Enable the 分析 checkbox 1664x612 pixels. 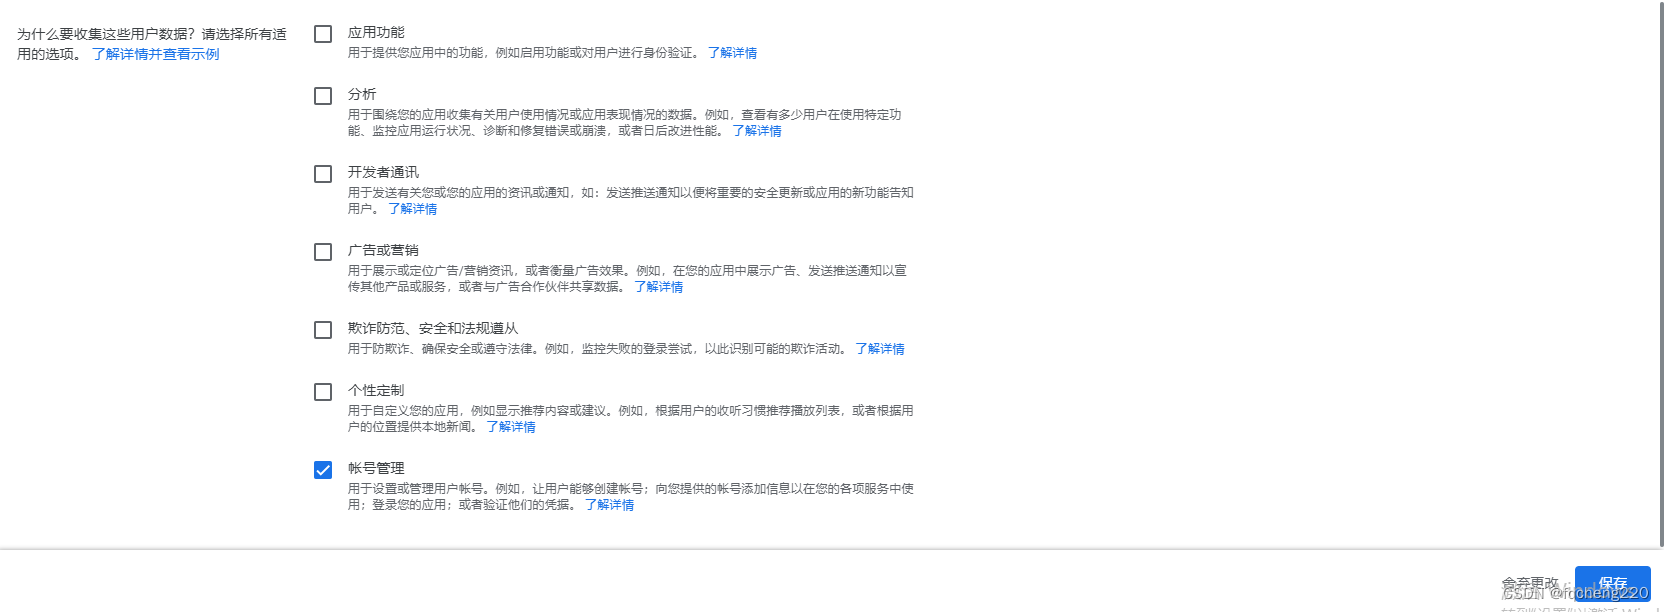point(323,96)
